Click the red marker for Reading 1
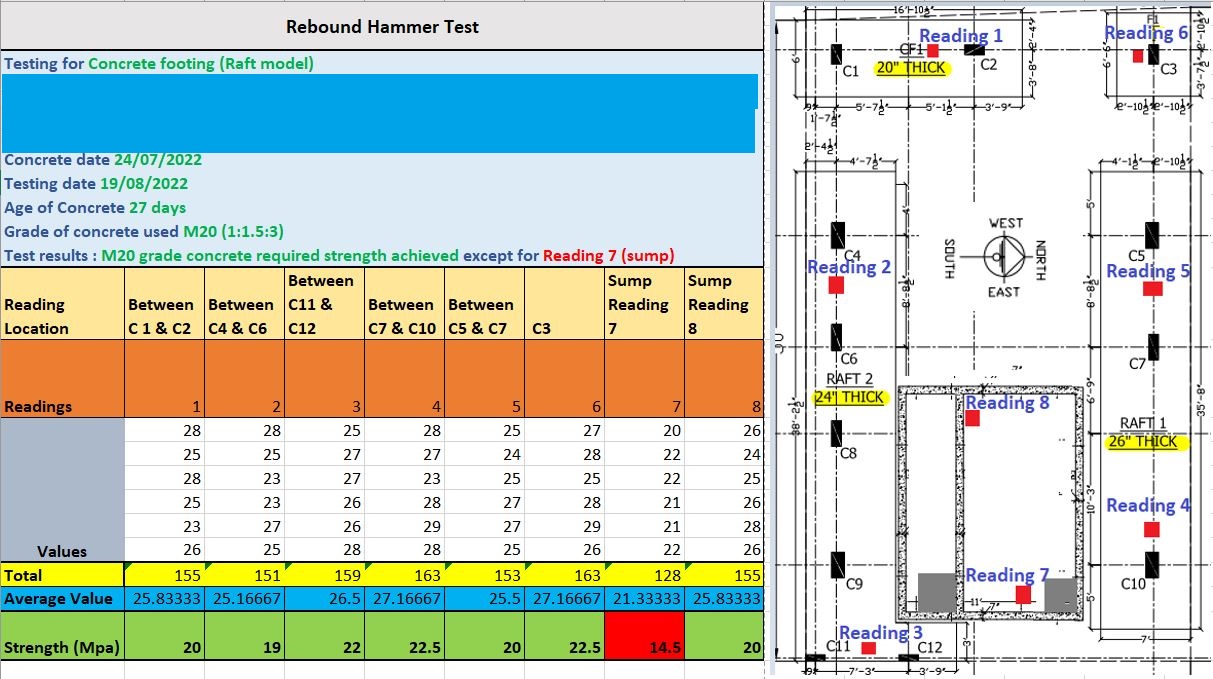Viewport: 1213px width, 679px height. click(x=932, y=50)
